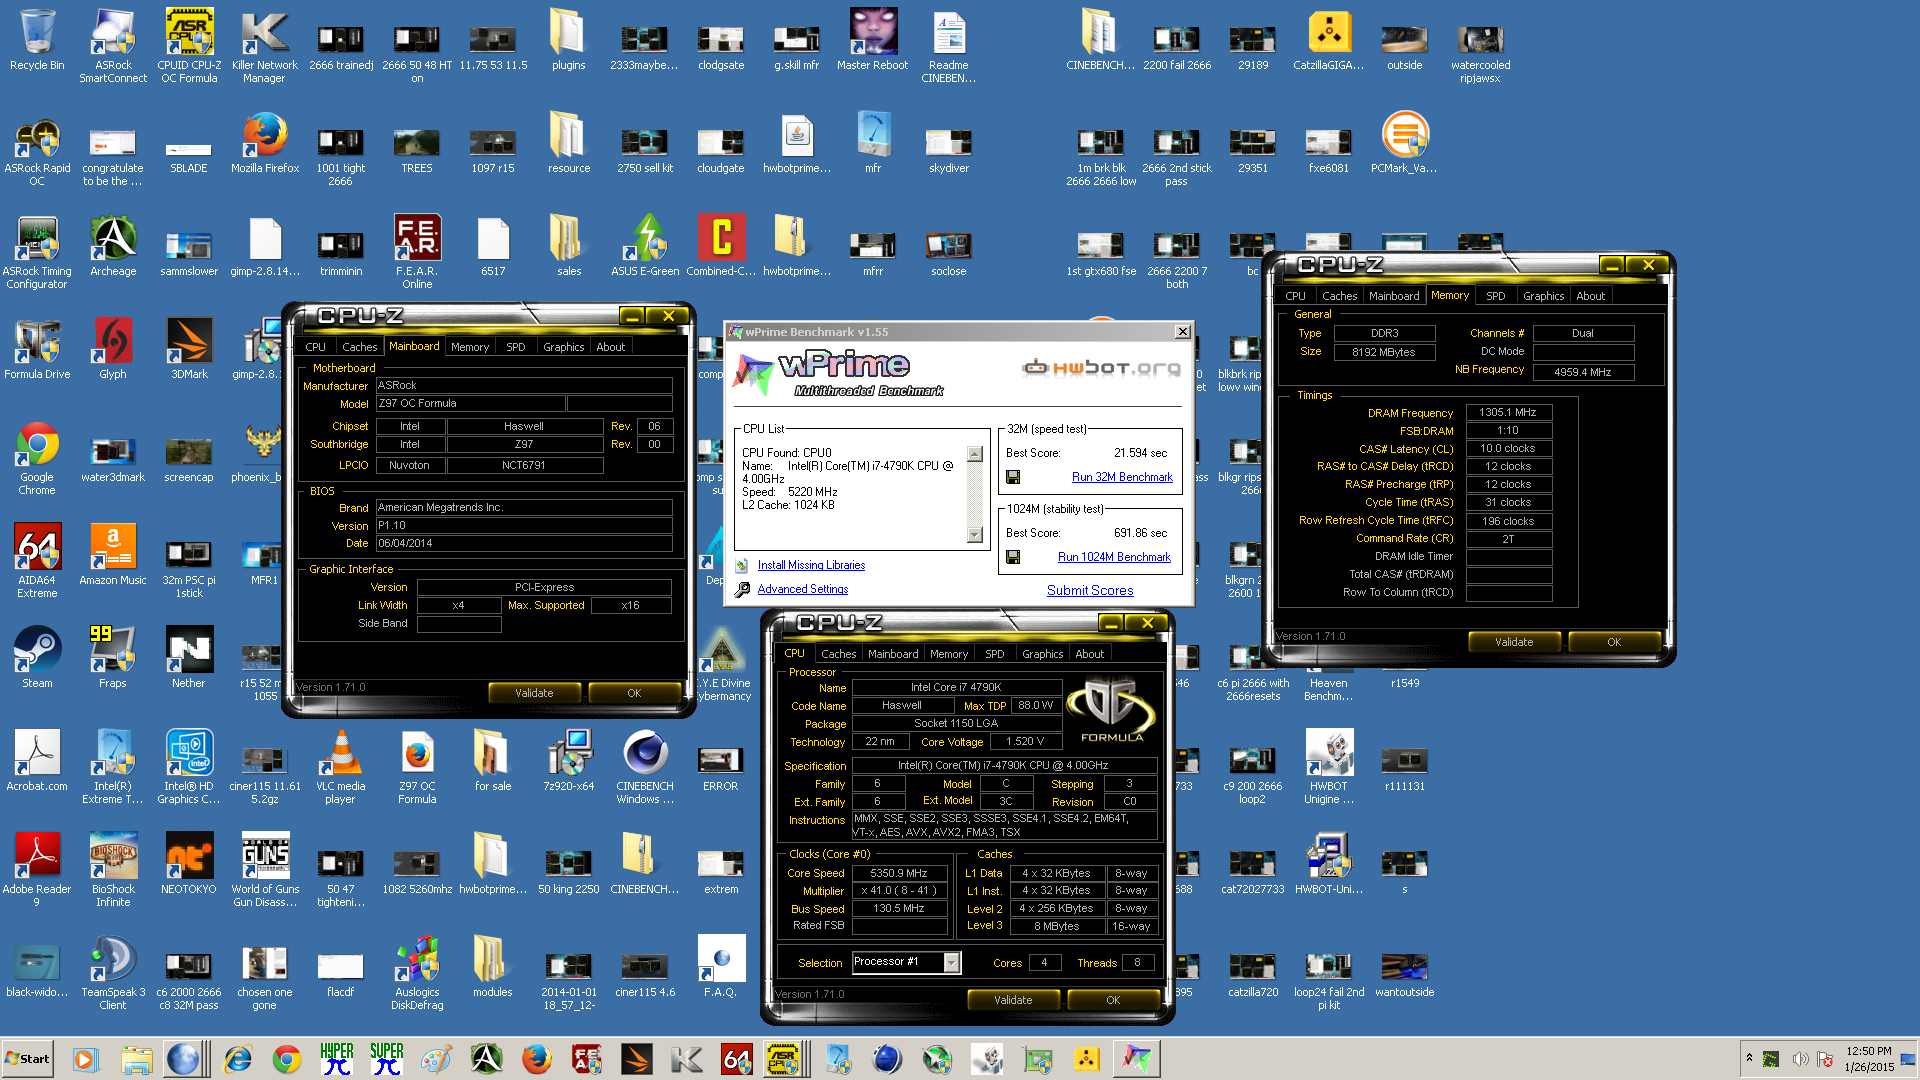This screenshot has height=1080, width=1920.
Task: Open the for sale folder icon
Action: tap(493, 760)
